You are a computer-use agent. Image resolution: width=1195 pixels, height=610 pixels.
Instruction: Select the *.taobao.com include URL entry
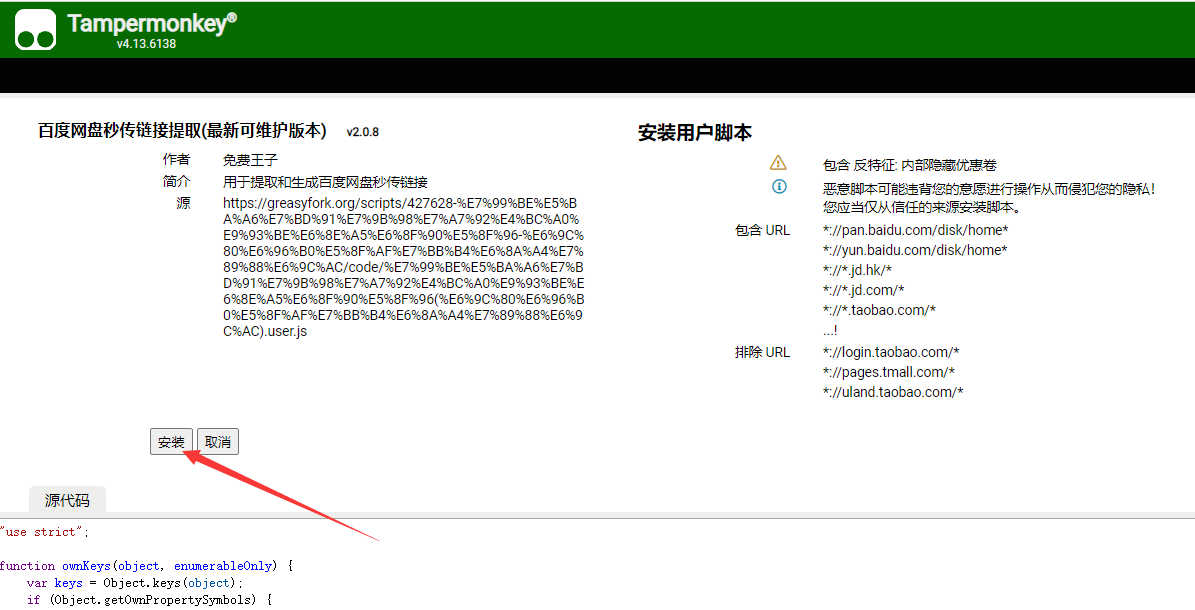click(878, 310)
